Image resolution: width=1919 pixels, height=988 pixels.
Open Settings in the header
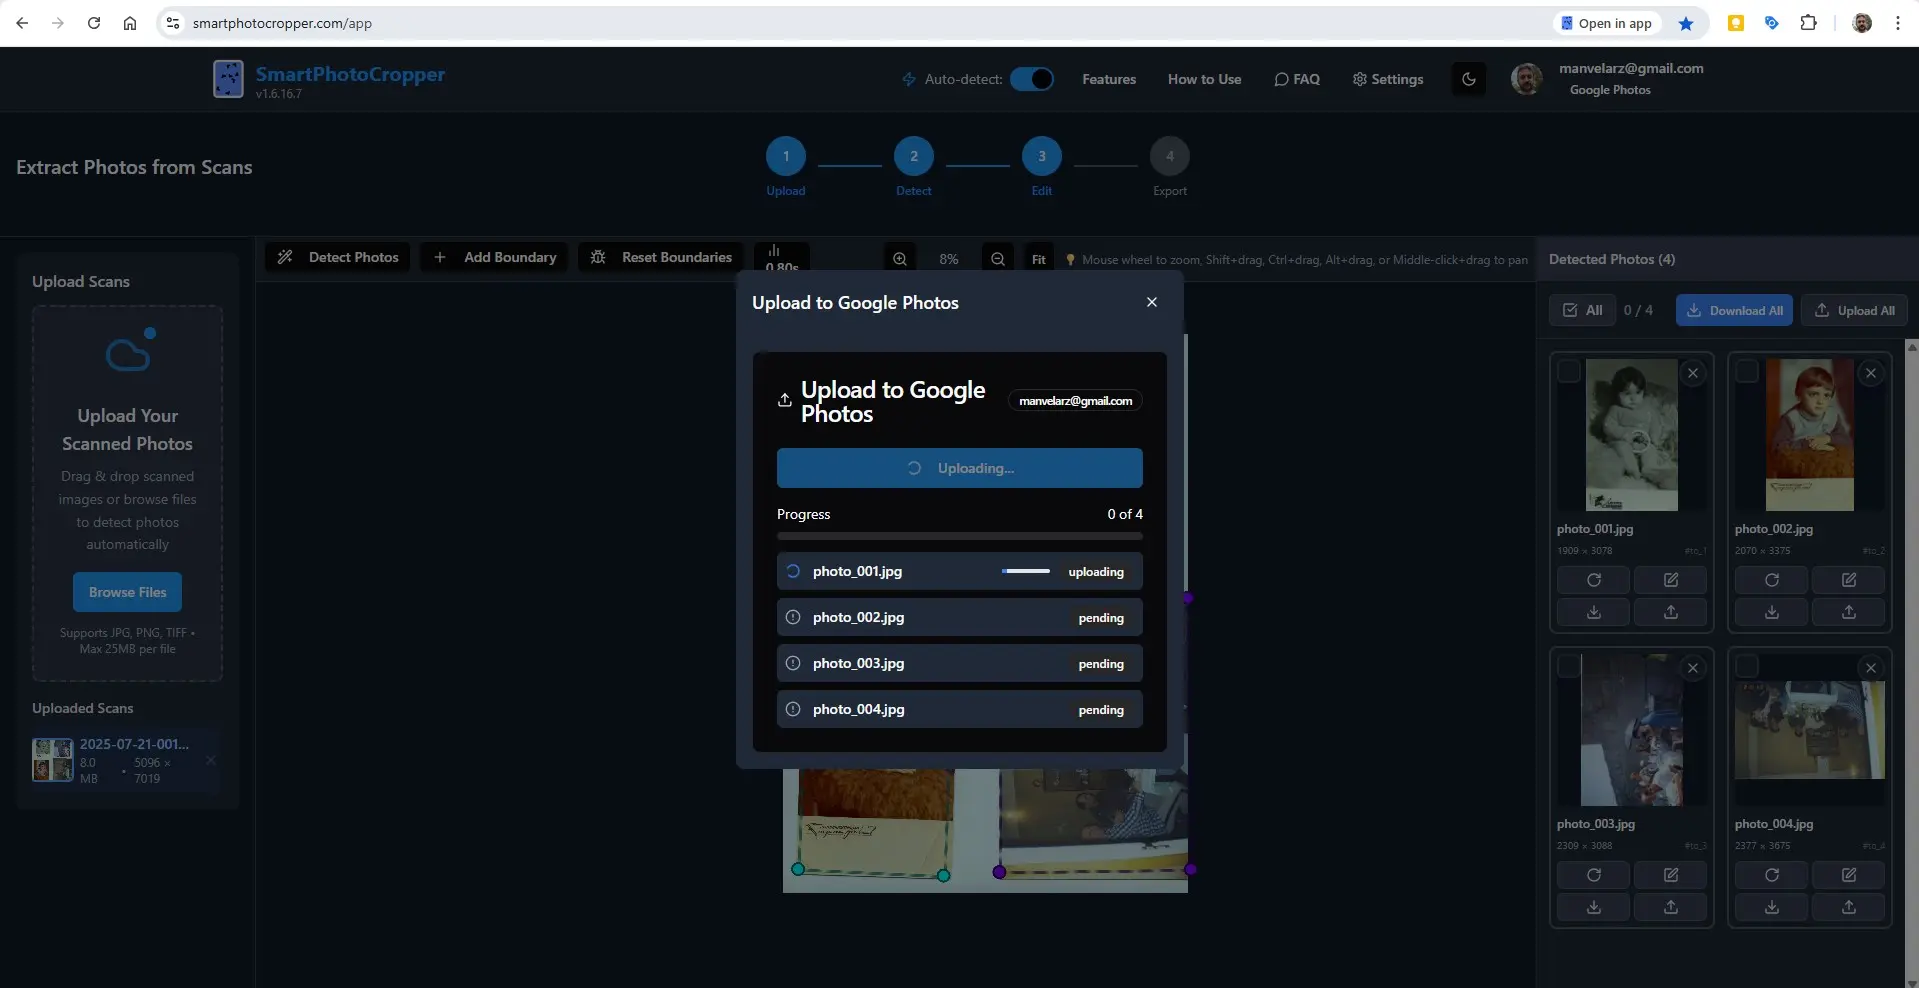pyautogui.click(x=1388, y=79)
